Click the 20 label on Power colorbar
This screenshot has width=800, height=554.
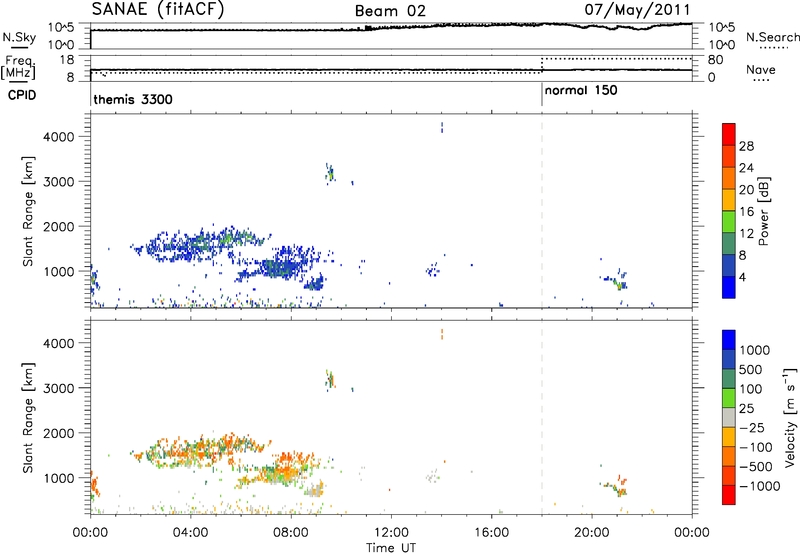(x=746, y=190)
